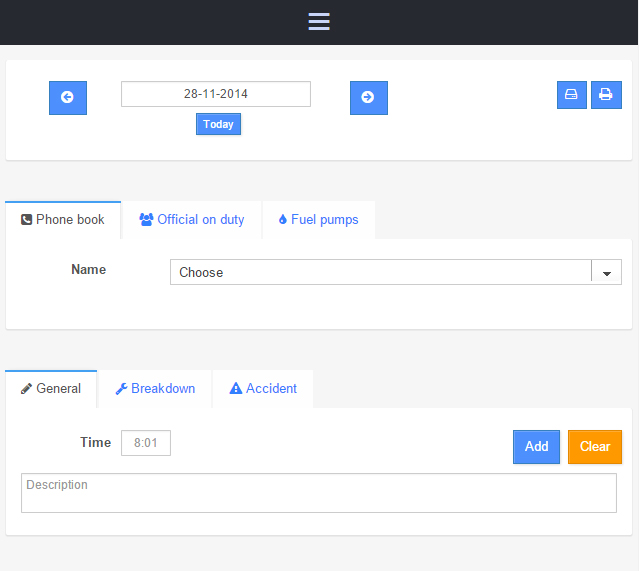This screenshot has width=639, height=571.
Task: Select the General tab
Action: (51, 389)
